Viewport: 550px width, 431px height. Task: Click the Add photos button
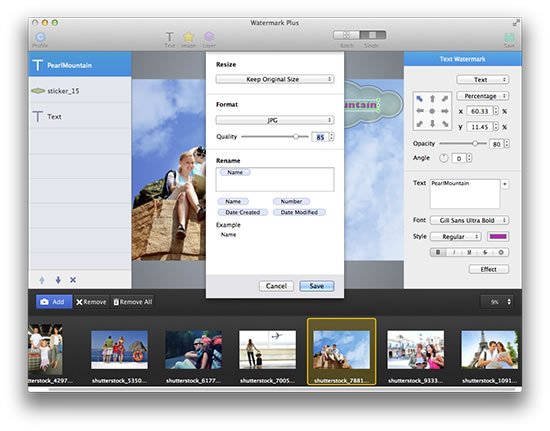coord(54,302)
